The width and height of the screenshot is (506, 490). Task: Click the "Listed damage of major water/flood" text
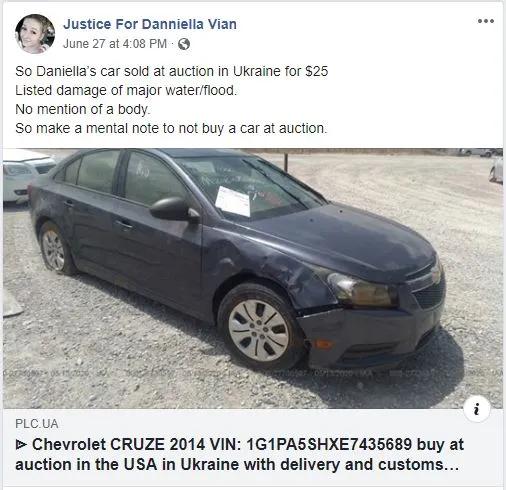pos(126,90)
